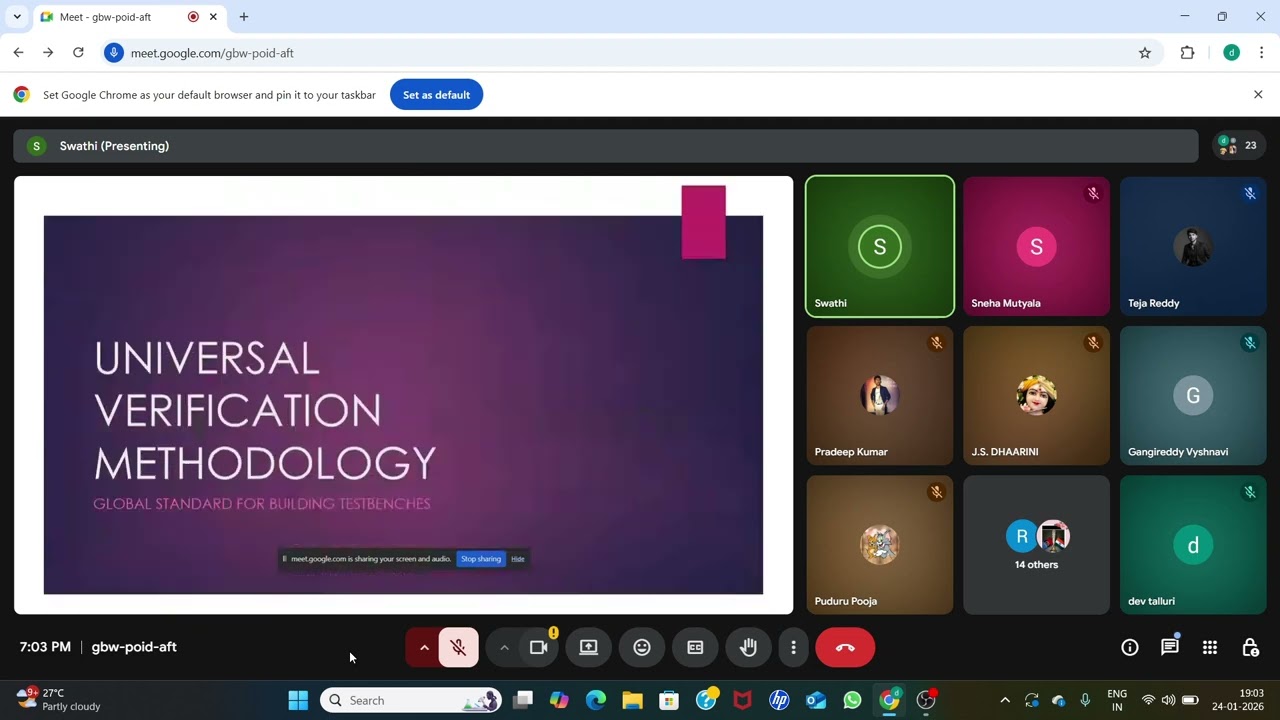1280x720 pixels.
Task: Click the microphone-in-use indicator in address bar
Action: click(x=114, y=53)
